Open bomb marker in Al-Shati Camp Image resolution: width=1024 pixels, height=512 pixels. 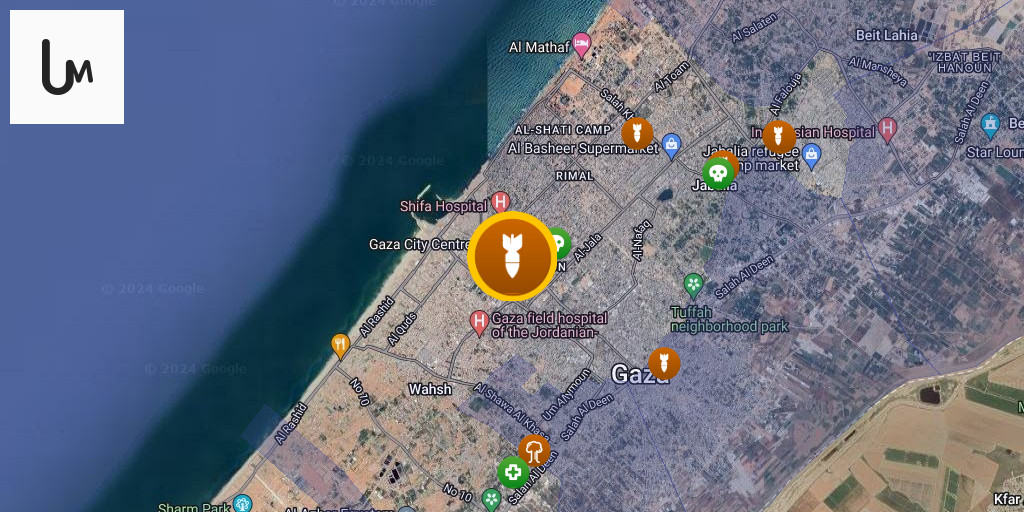[x=637, y=134]
